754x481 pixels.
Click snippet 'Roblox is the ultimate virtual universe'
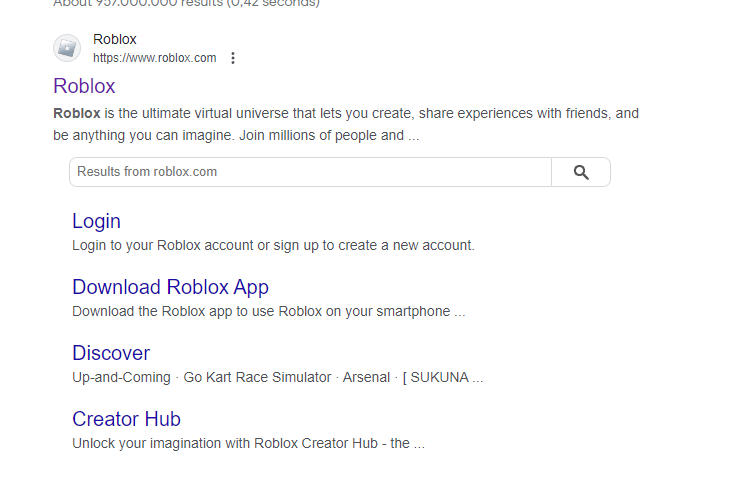(x=171, y=114)
